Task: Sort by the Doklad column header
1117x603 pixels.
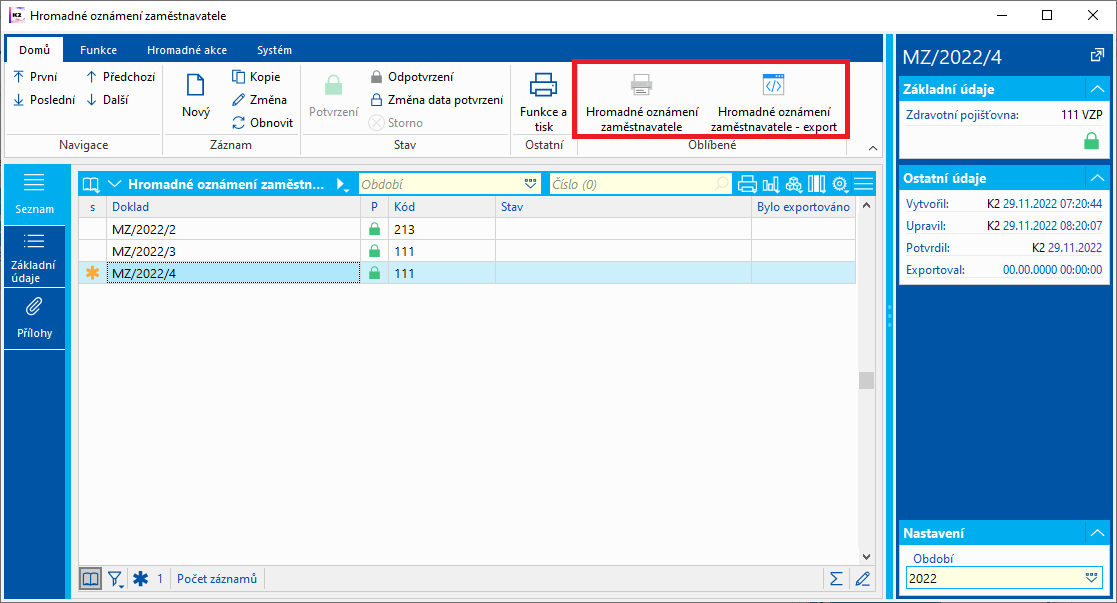Action: (234, 207)
